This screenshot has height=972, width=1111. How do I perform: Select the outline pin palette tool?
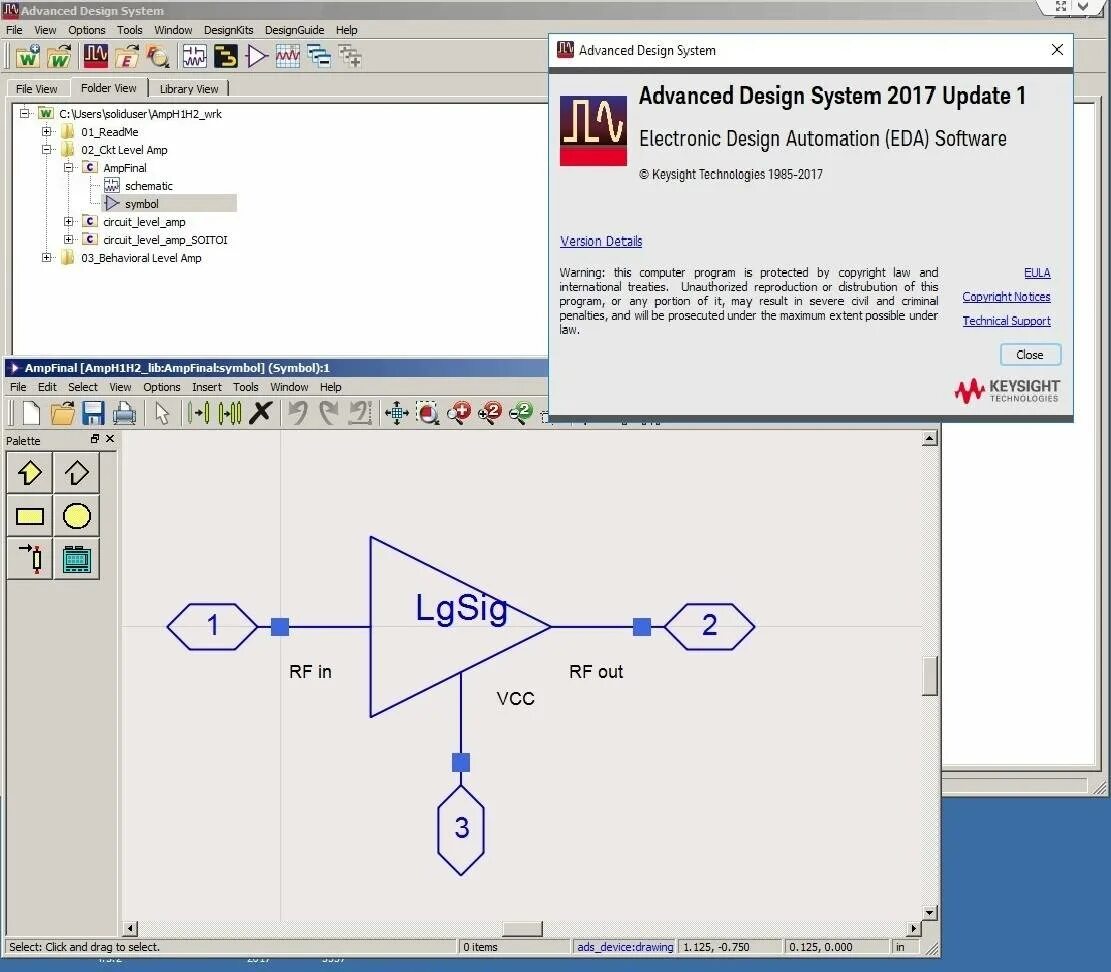tap(77, 473)
